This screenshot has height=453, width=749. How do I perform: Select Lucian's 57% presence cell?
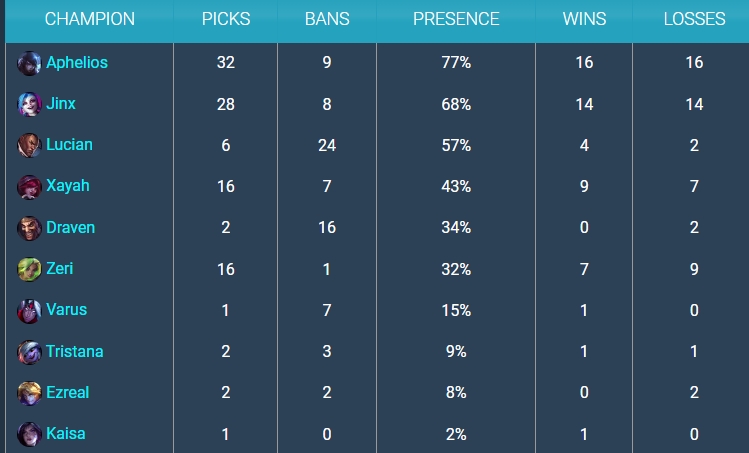click(x=456, y=145)
